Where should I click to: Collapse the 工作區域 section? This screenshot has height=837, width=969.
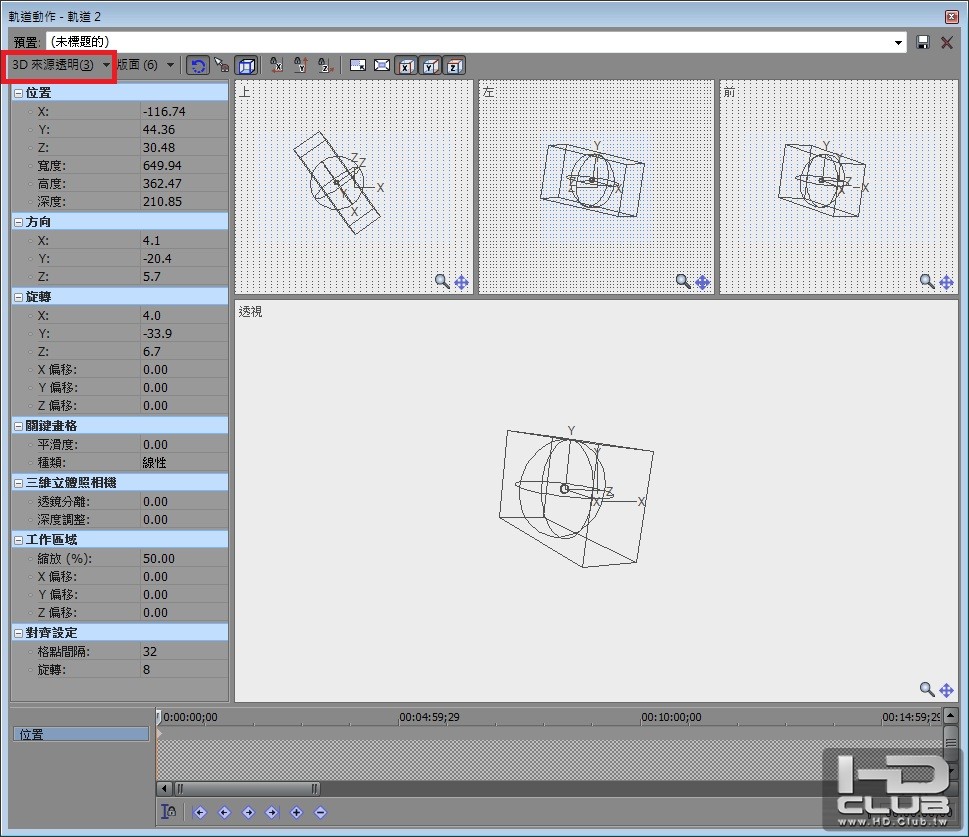coord(19,540)
